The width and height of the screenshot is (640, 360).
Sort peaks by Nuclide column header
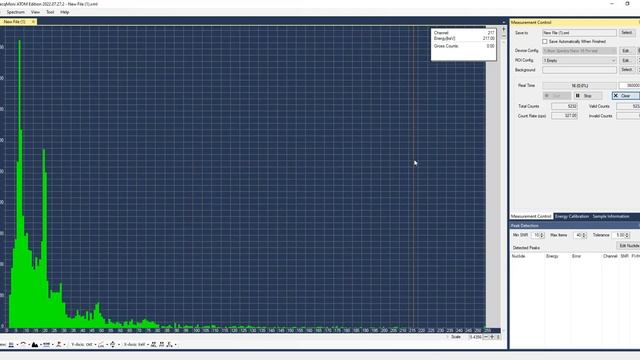click(518, 256)
